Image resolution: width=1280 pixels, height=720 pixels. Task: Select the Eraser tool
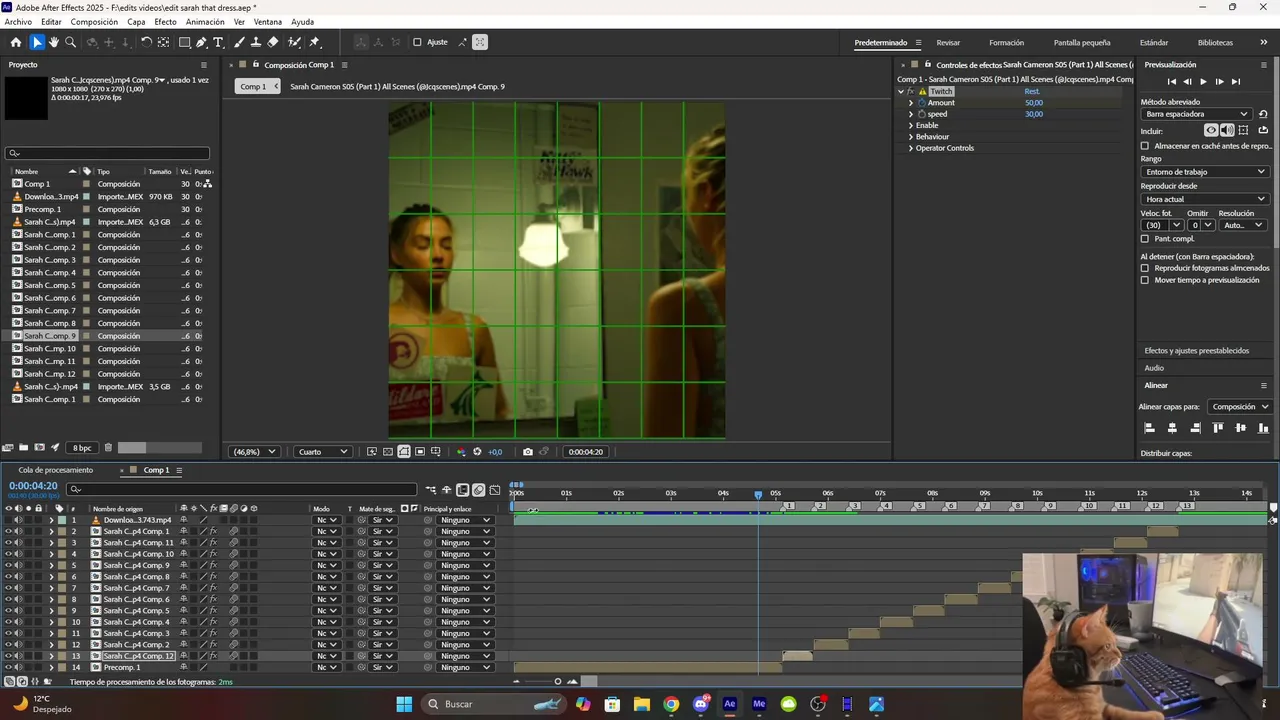(273, 42)
